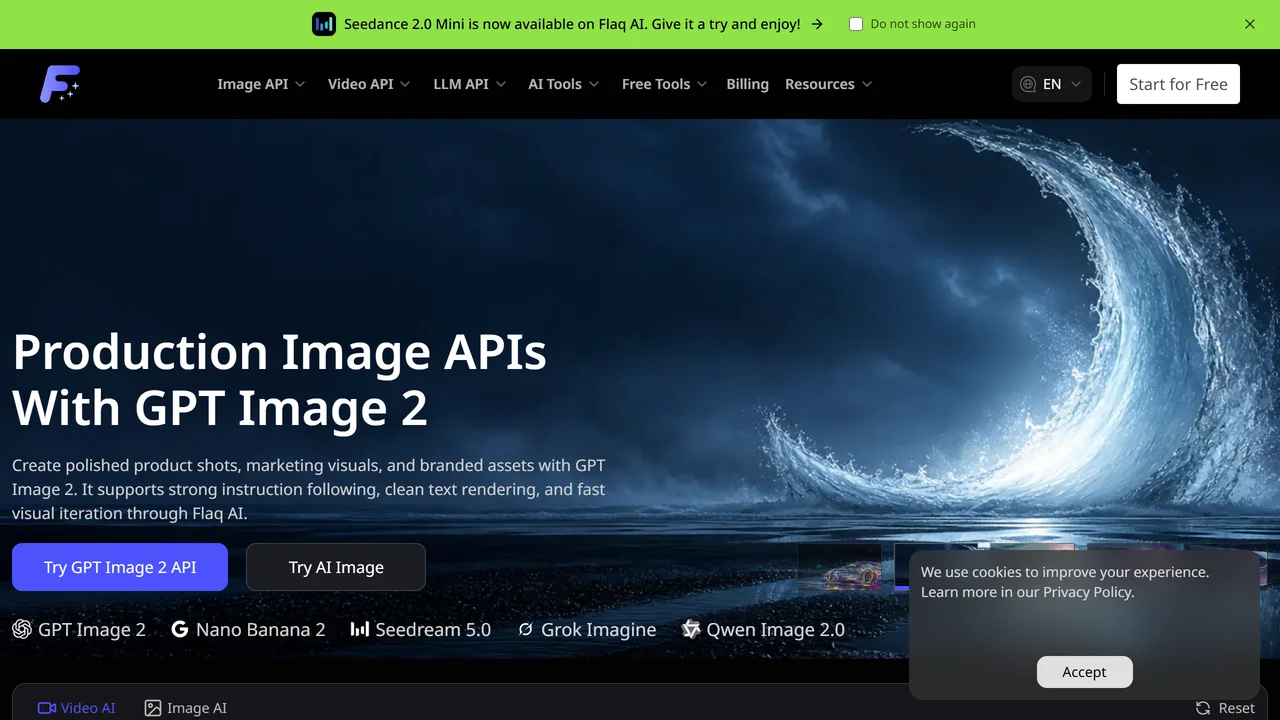1280x720 pixels.
Task: Click the Try AI Image button
Action: click(336, 567)
